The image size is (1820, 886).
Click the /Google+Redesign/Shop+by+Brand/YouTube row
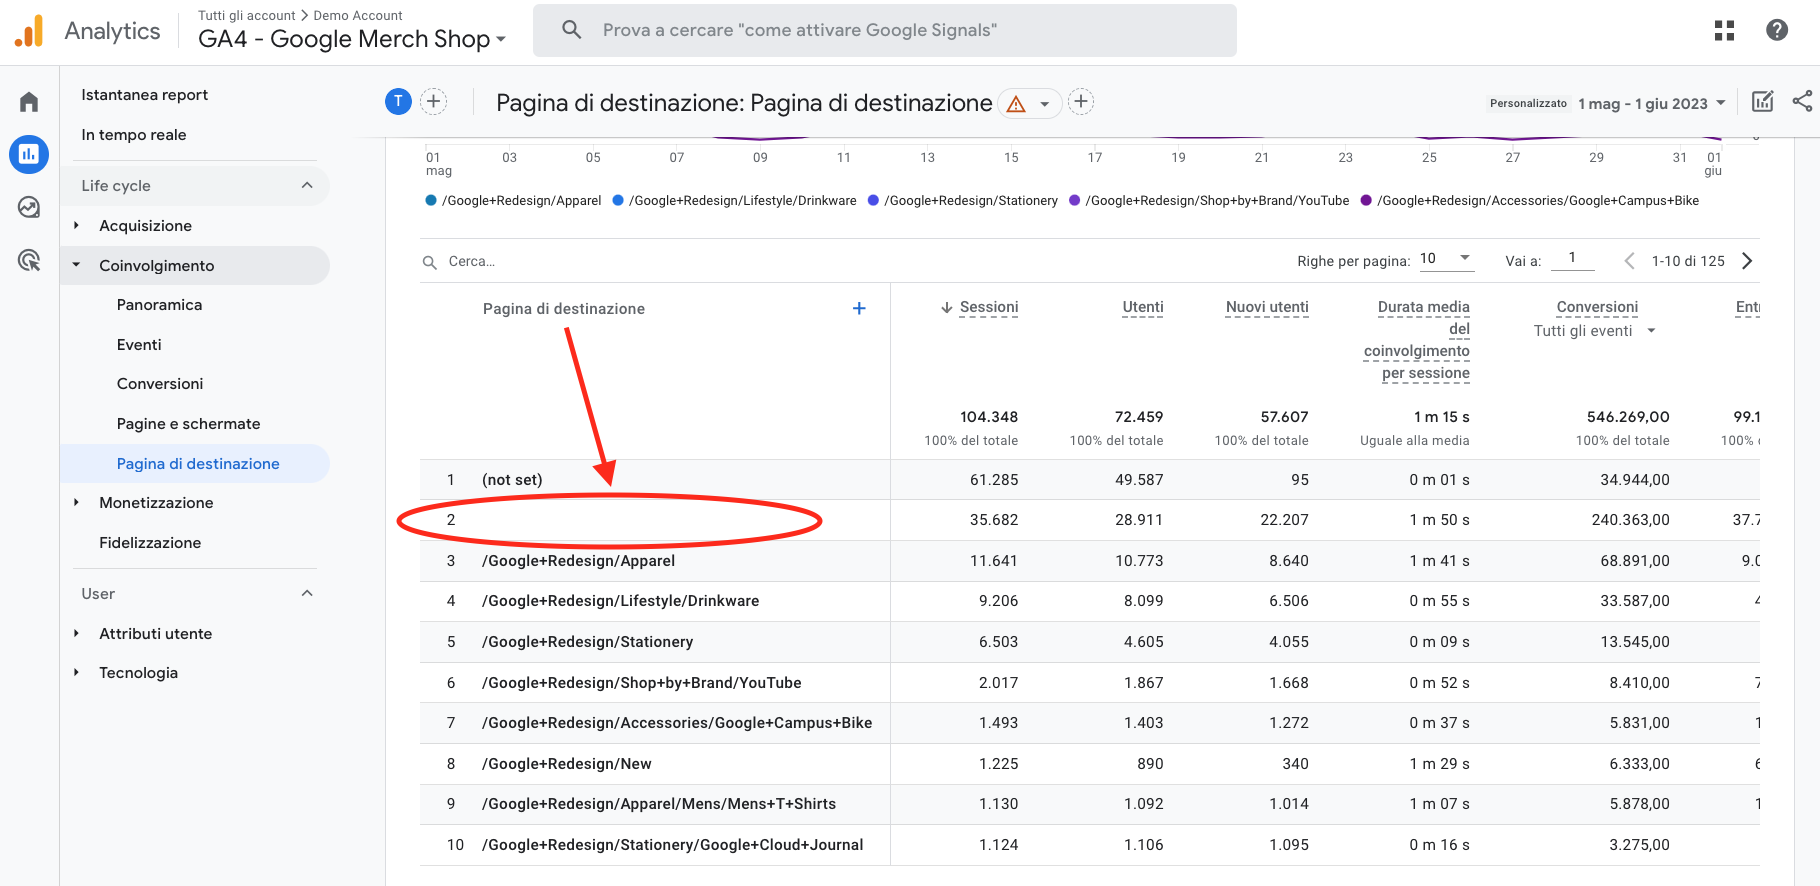click(x=642, y=683)
